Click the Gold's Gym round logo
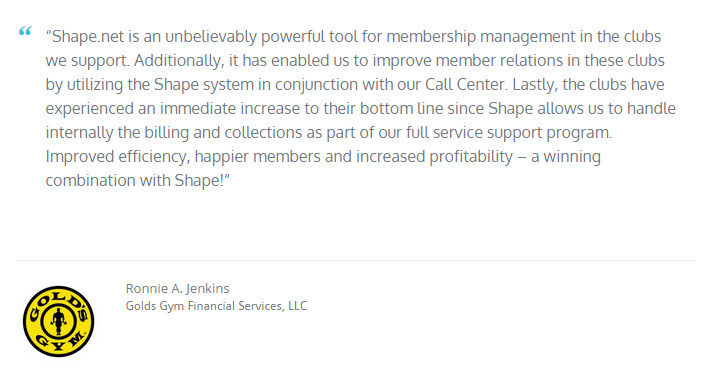Viewport: 711px width, 369px height. click(x=58, y=321)
